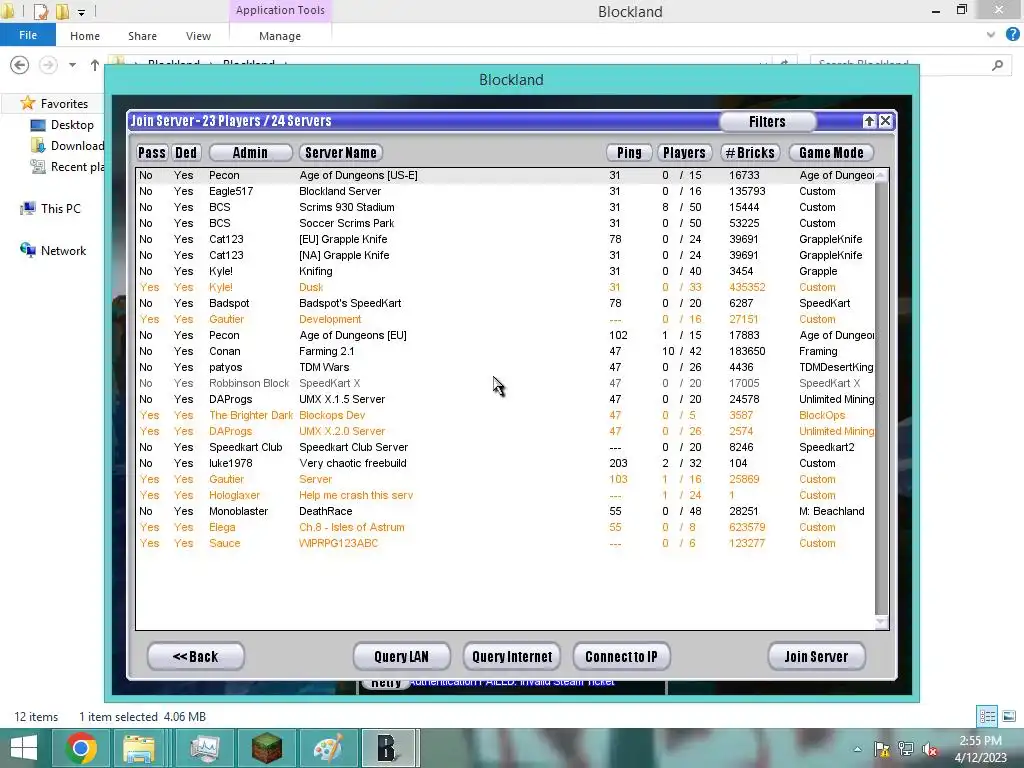
Task: Sort by the Players column header
Action: [684, 153]
